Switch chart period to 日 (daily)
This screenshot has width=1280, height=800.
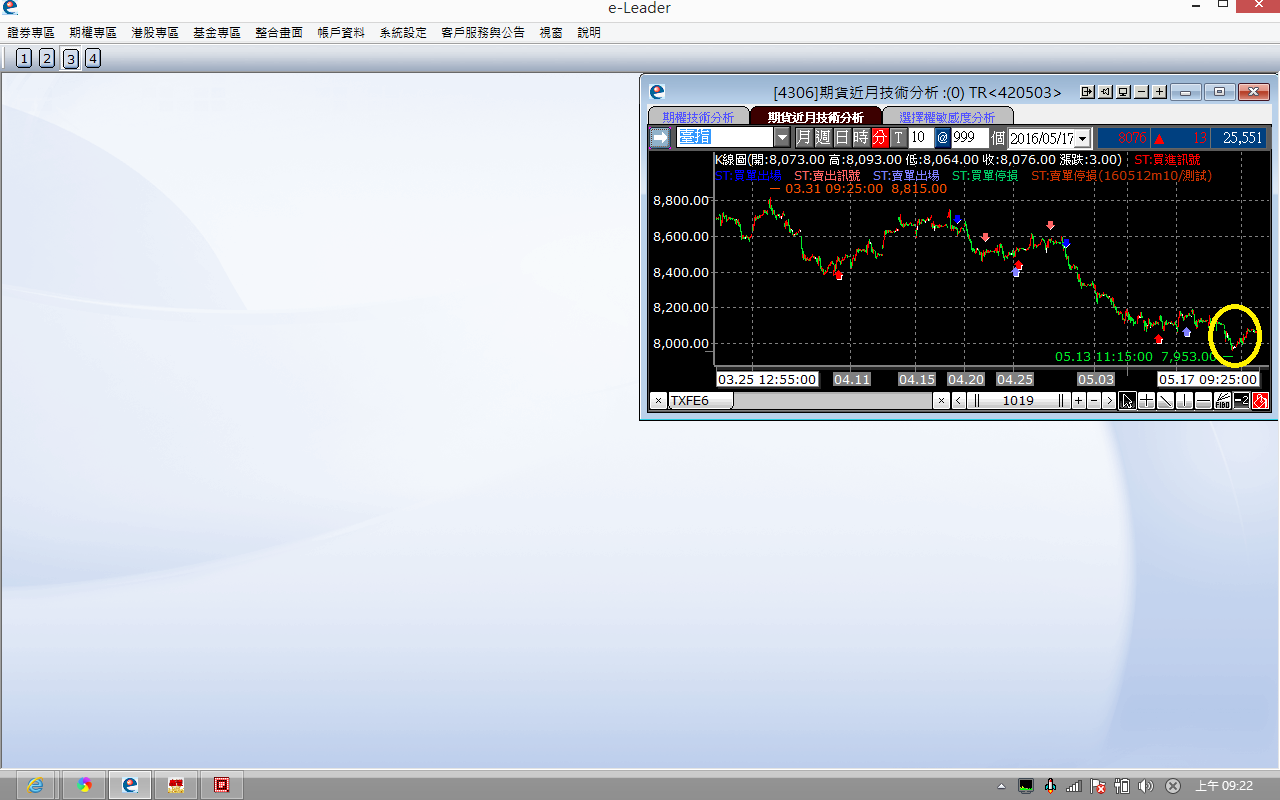coord(842,138)
